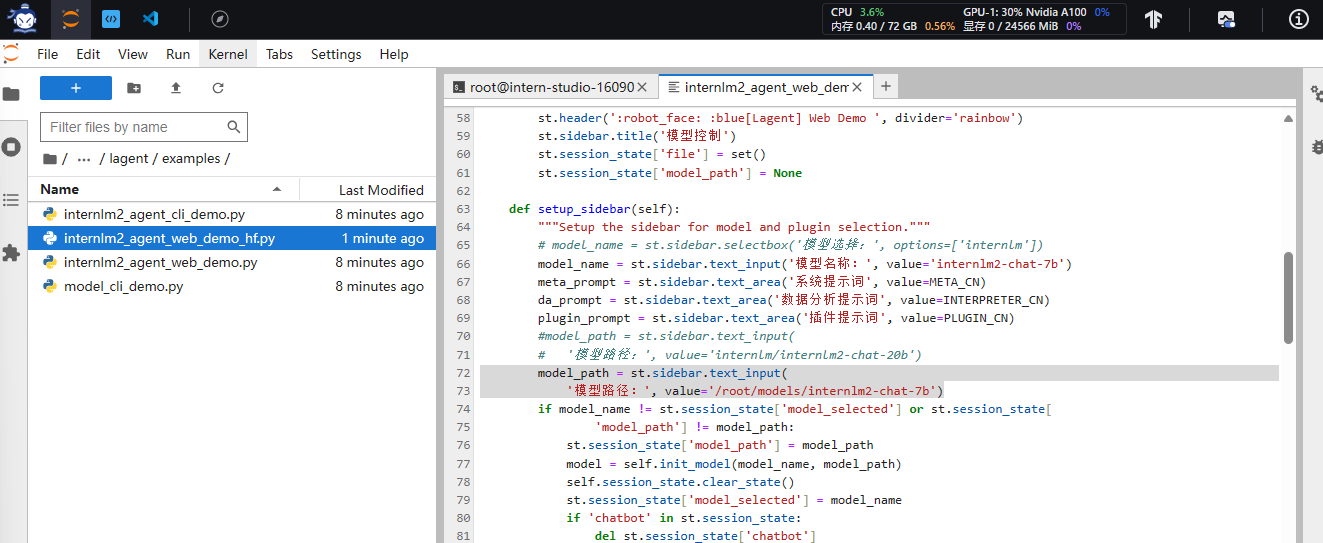The height and width of the screenshot is (543, 1323).
Task: Open the Tabs menu
Action: click(279, 54)
